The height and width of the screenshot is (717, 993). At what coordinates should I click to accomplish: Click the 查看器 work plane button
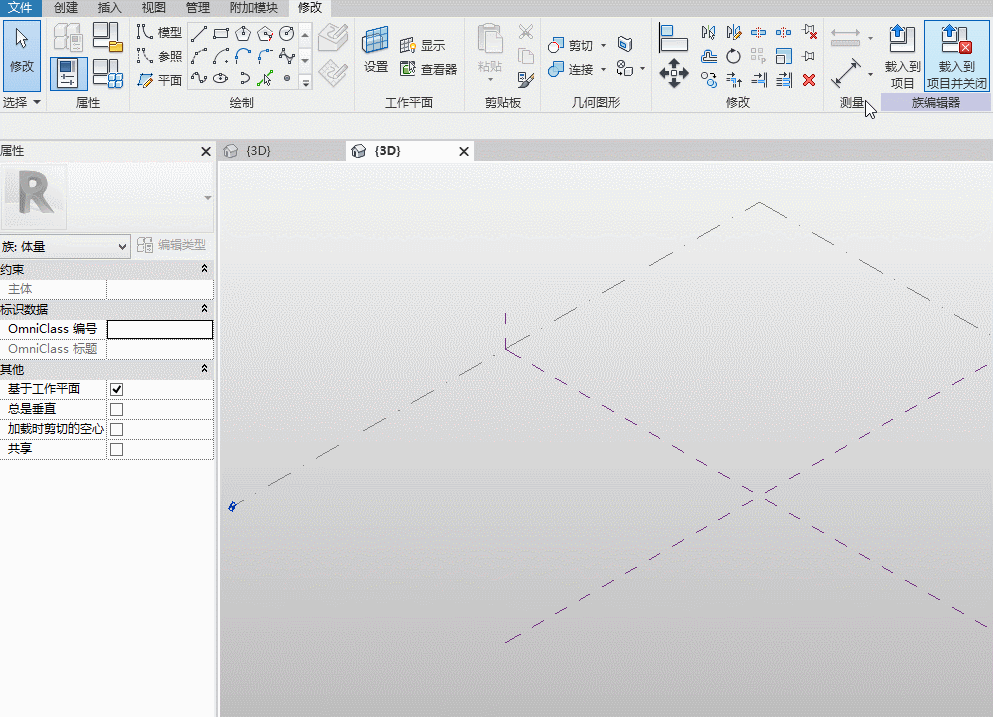tap(429, 69)
